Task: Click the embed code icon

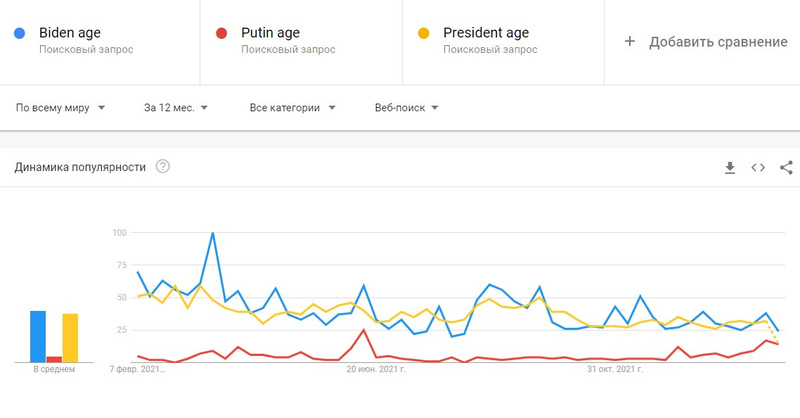Action: [x=758, y=167]
